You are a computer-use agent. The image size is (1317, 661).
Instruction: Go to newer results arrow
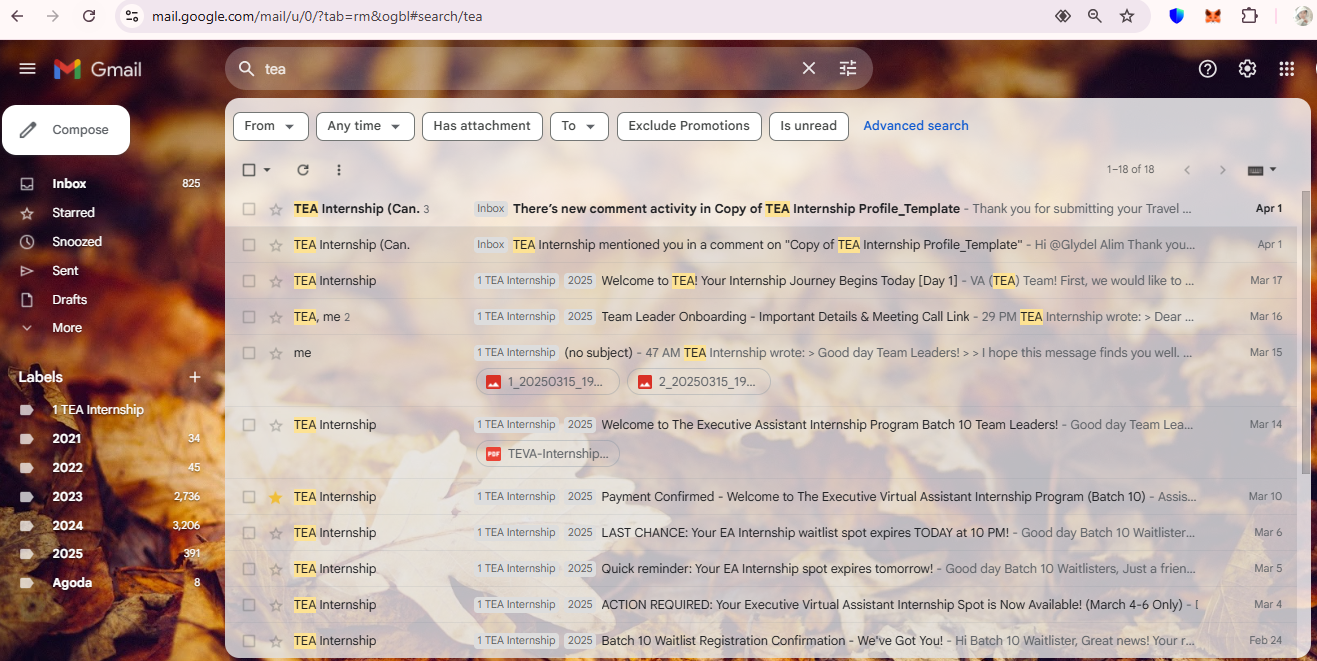coord(1187,170)
